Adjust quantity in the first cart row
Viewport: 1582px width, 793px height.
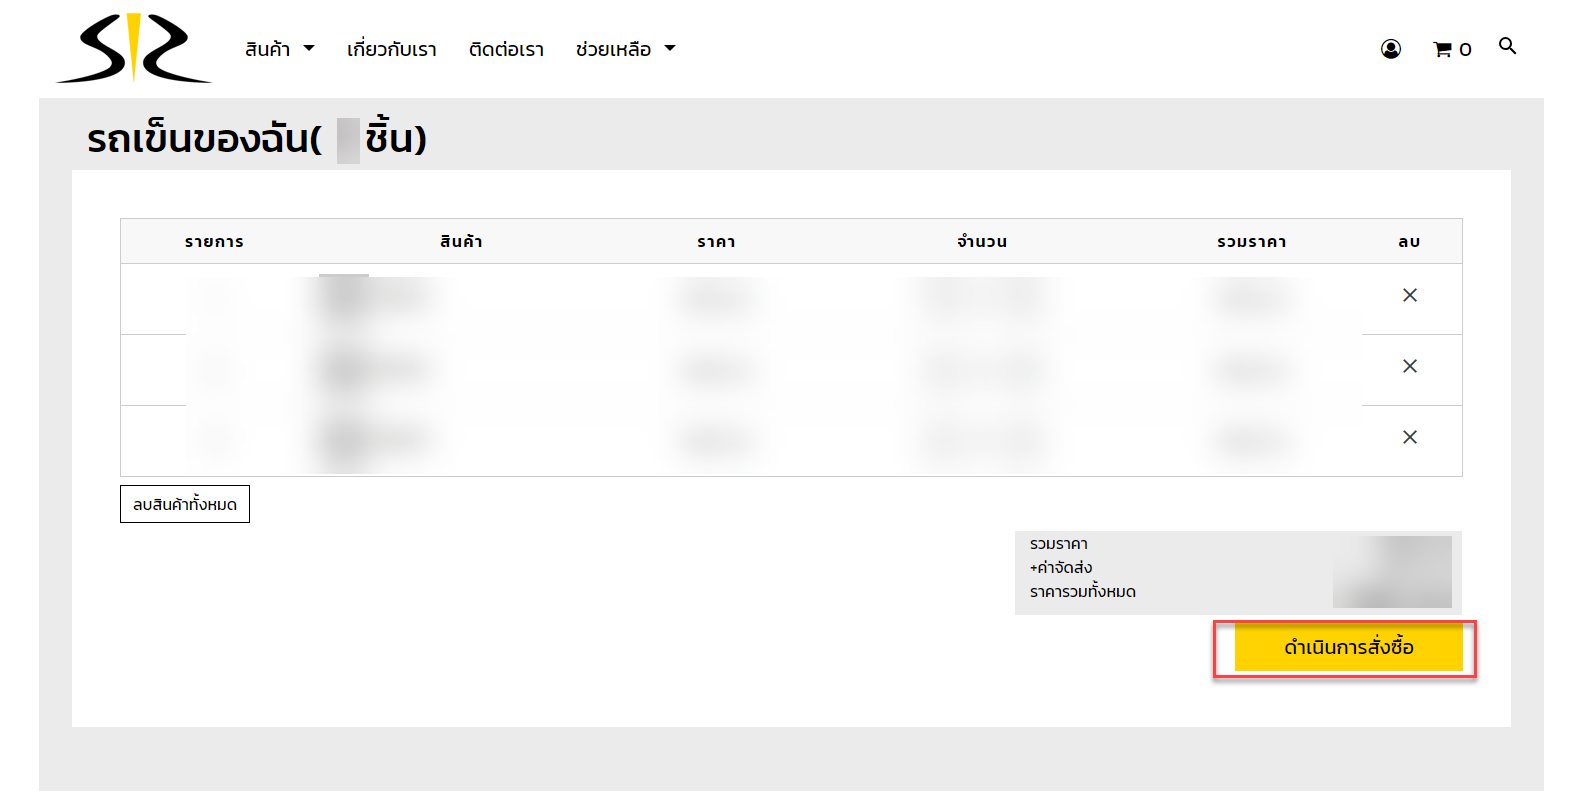pyautogui.click(x=982, y=298)
